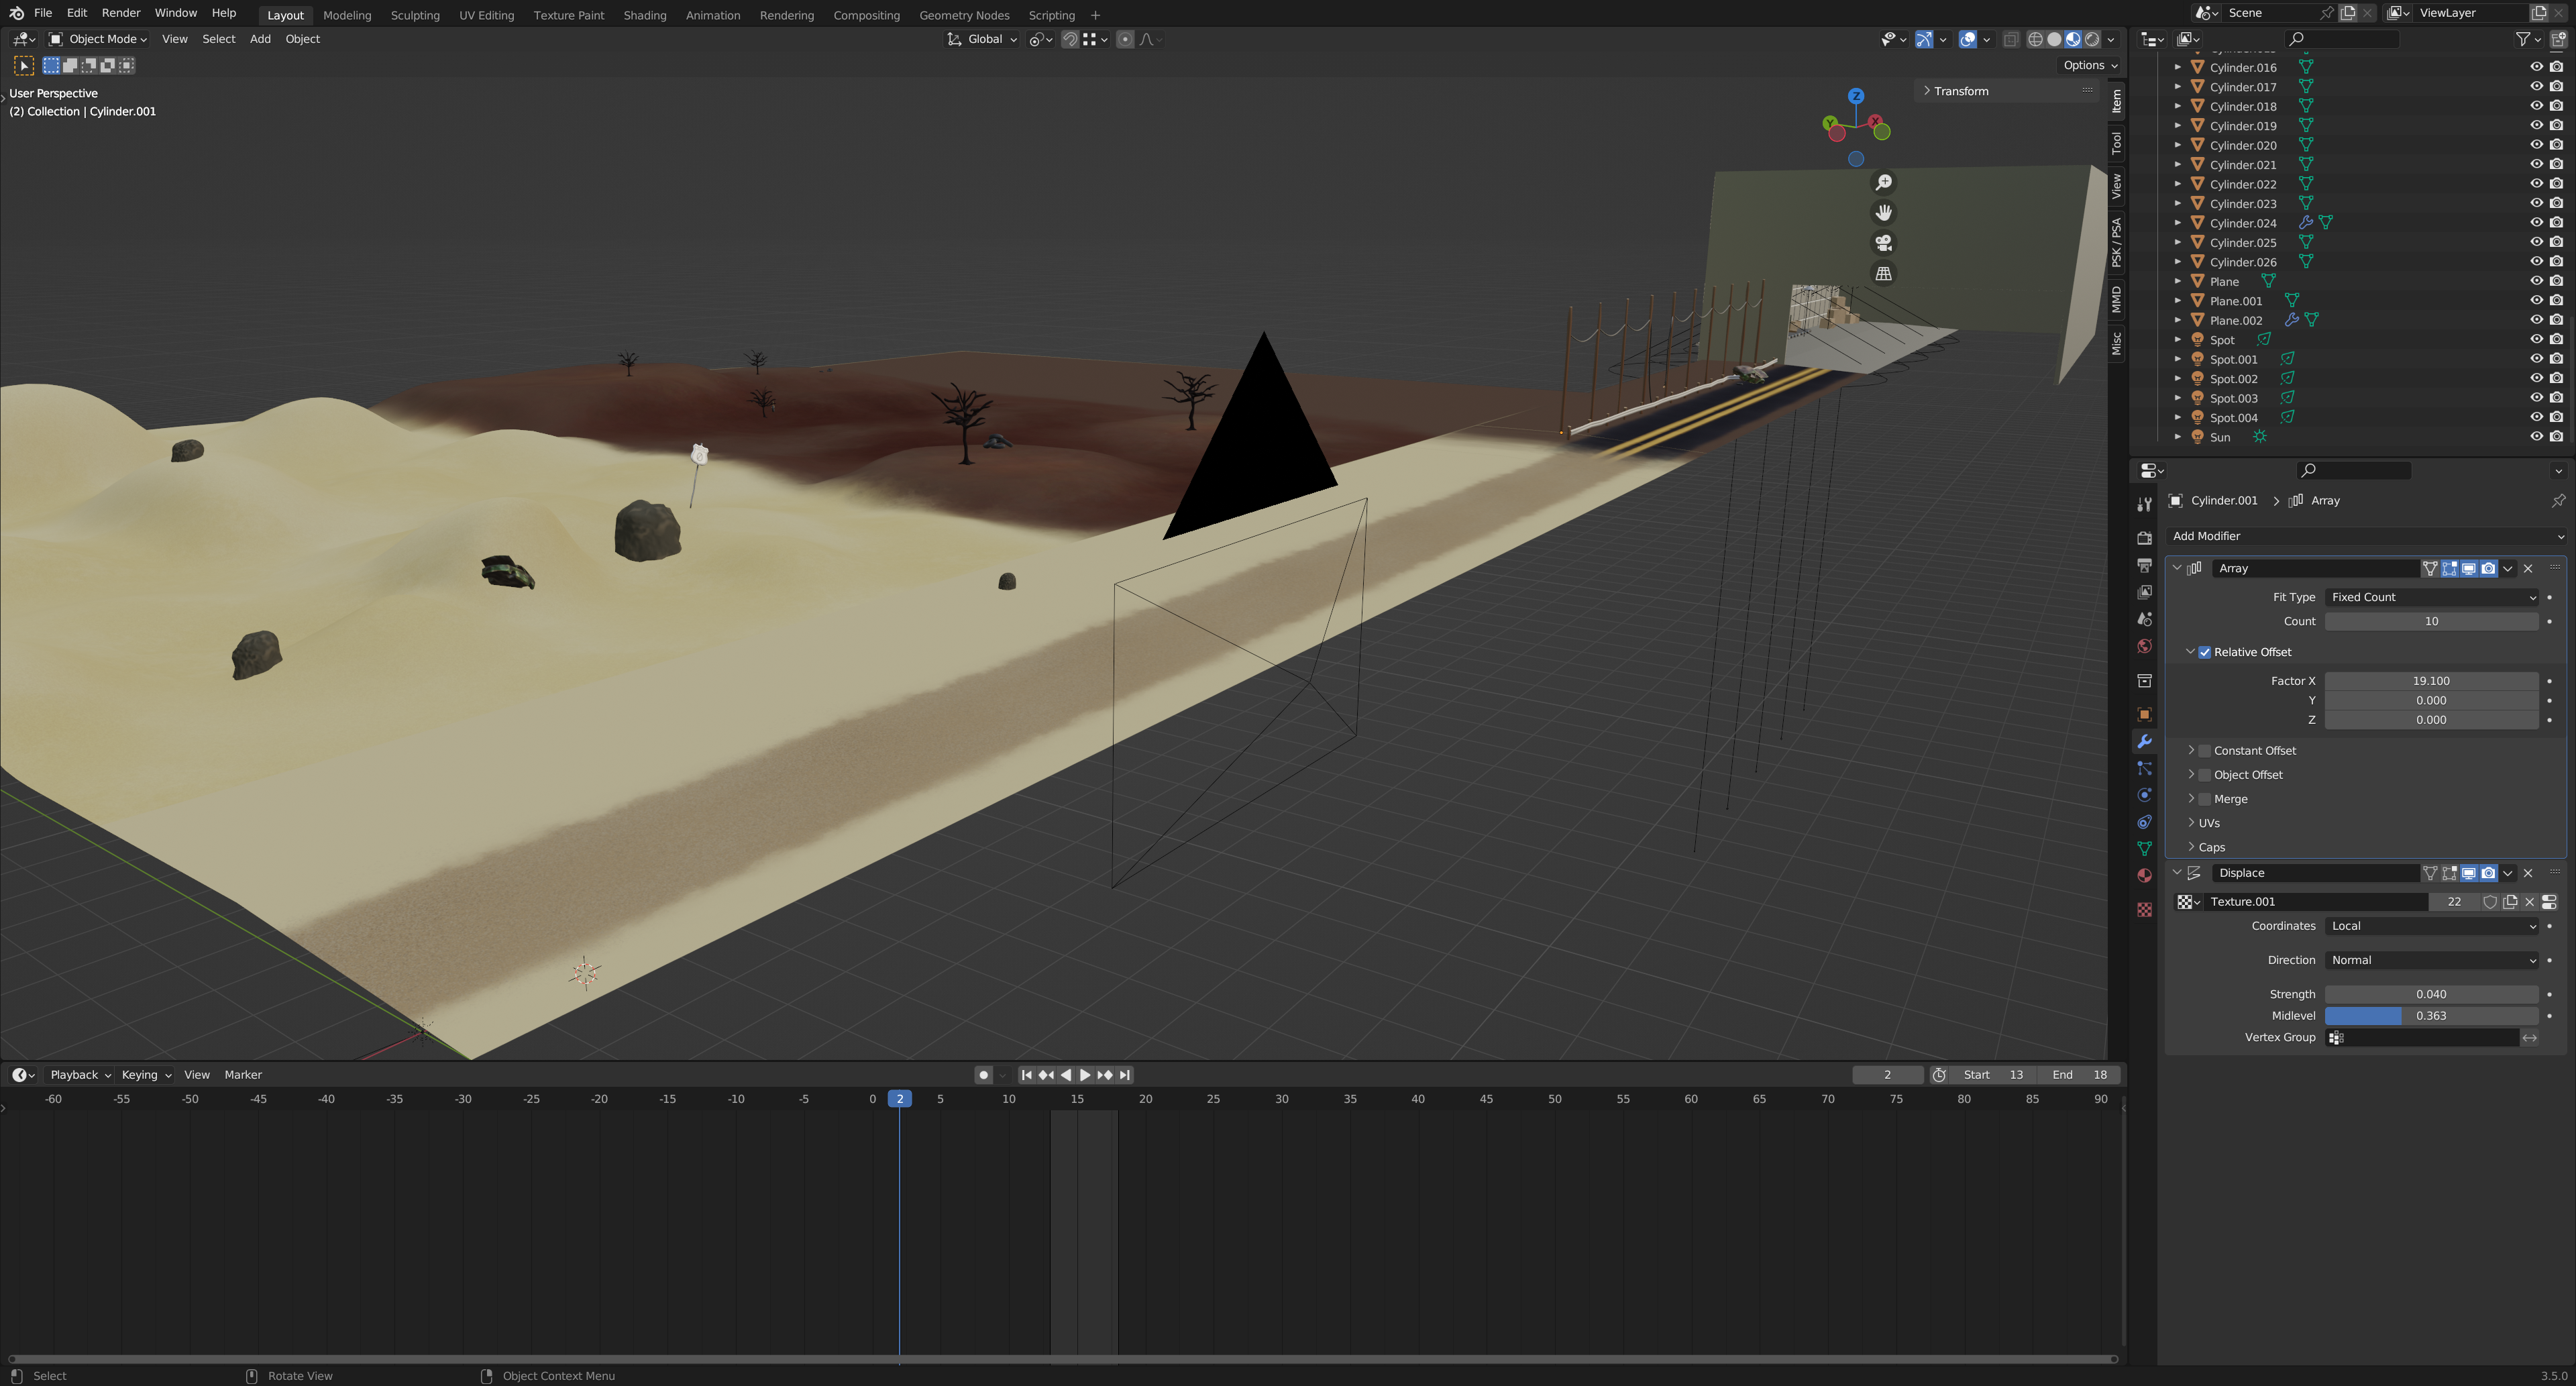This screenshot has height=1386, width=2576.
Task: Switch to the Shading workspace tab
Action: point(644,15)
